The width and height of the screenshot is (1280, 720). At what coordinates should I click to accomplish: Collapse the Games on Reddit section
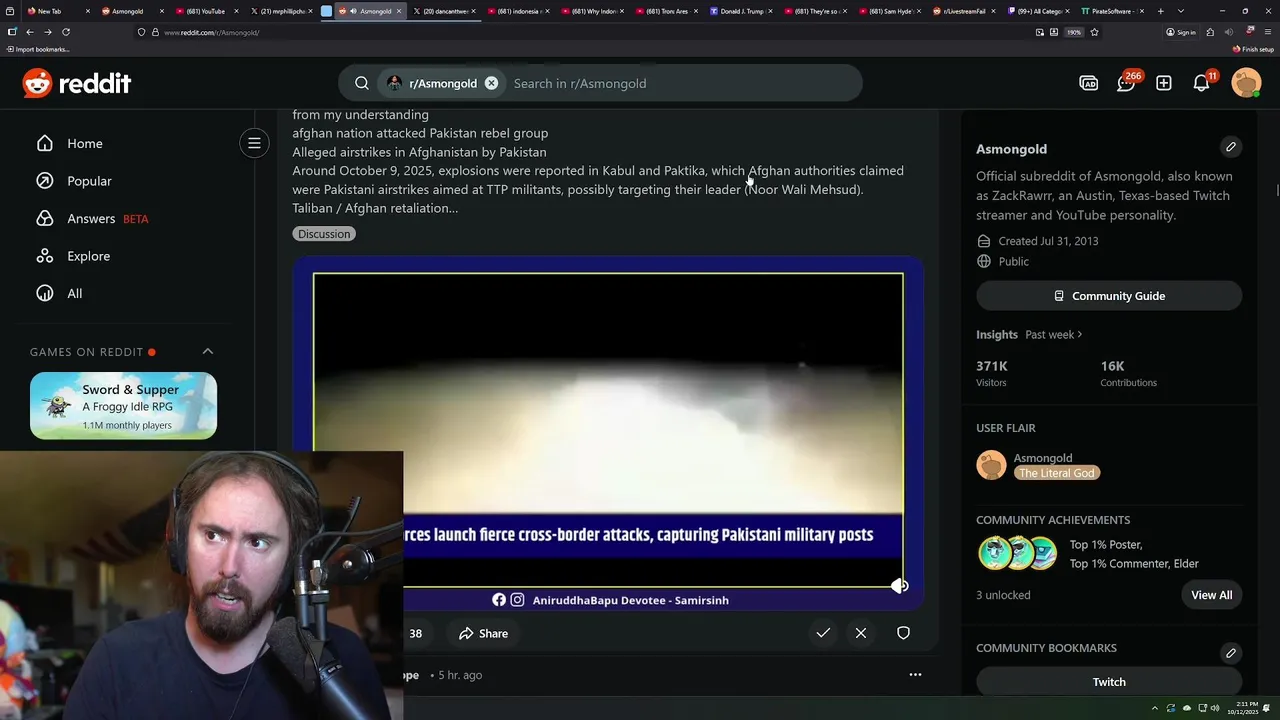click(208, 351)
